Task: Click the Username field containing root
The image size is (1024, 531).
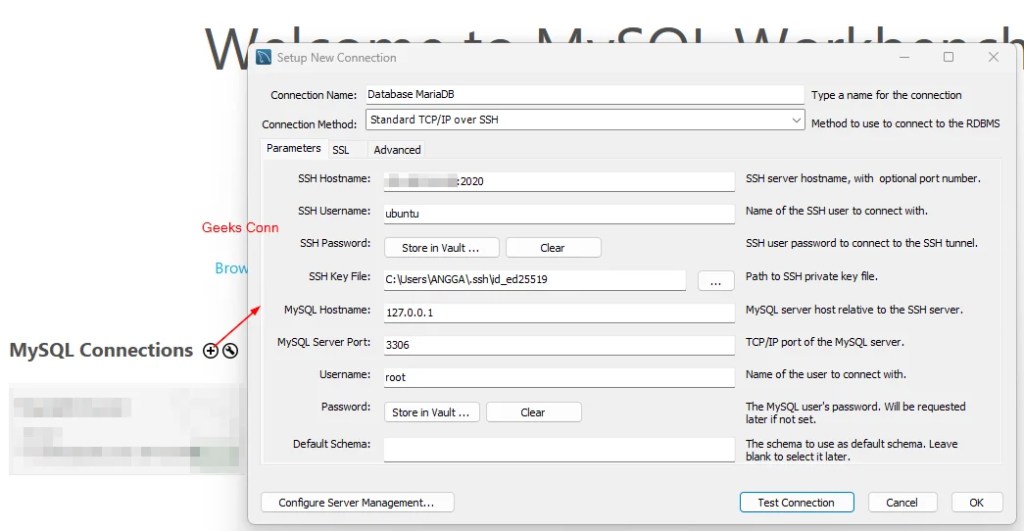Action: (x=559, y=377)
